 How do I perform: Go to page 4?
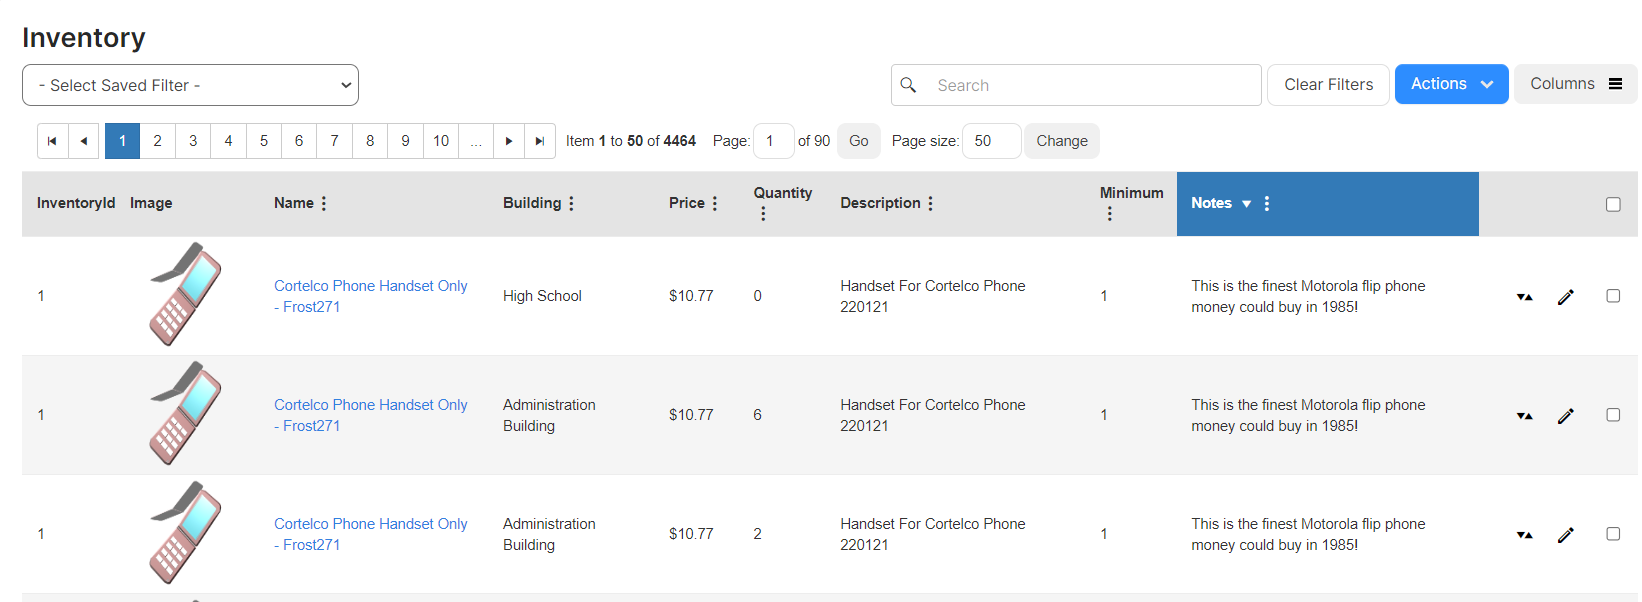coord(228,141)
